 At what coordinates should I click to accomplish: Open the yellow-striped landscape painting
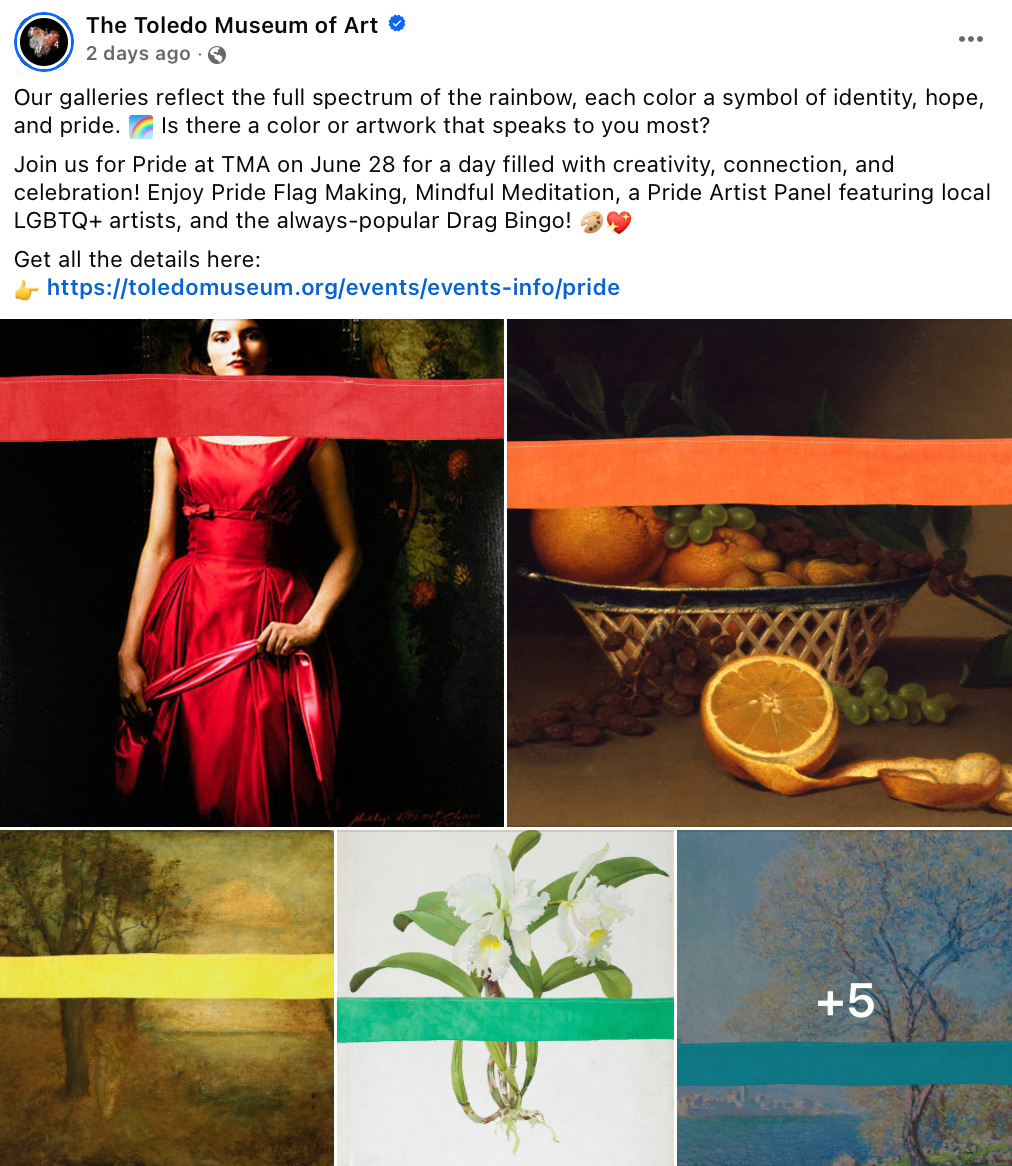(x=167, y=998)
